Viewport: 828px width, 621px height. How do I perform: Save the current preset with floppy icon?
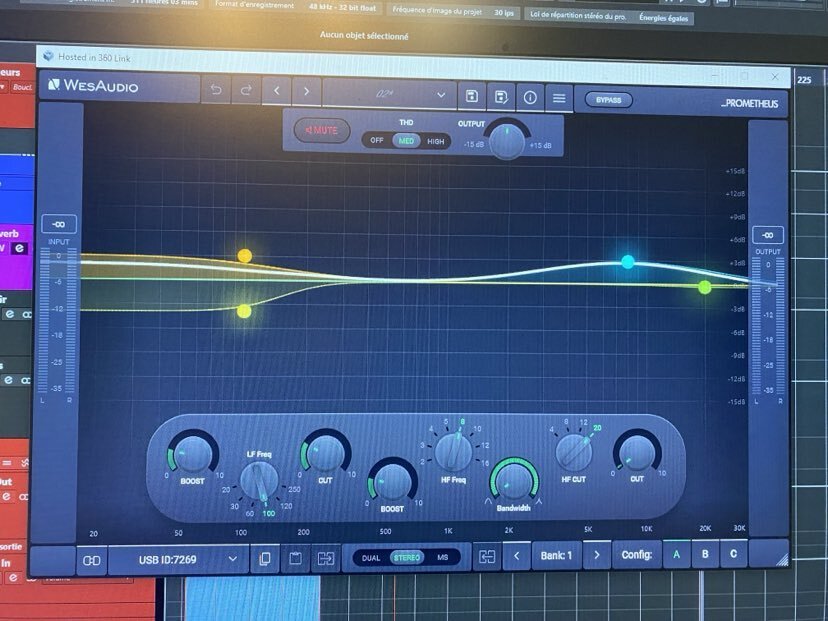[x=472, y=96]
